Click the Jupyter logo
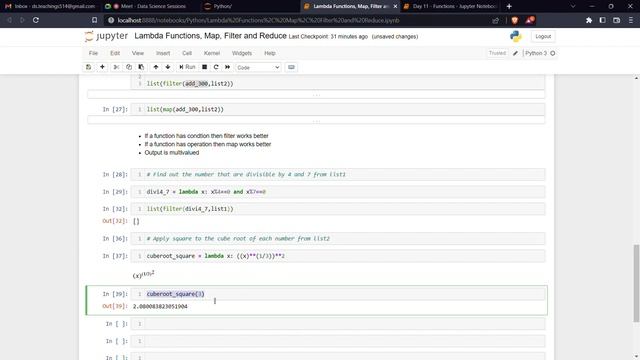 pos(107,36)
